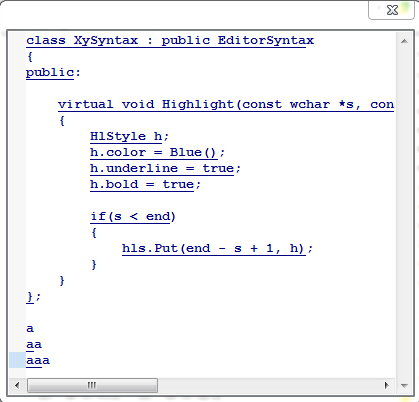Place the cursor in 'HlStyle h;'
This screenshot has width=419, height=402.
click(x=130, y=137)
